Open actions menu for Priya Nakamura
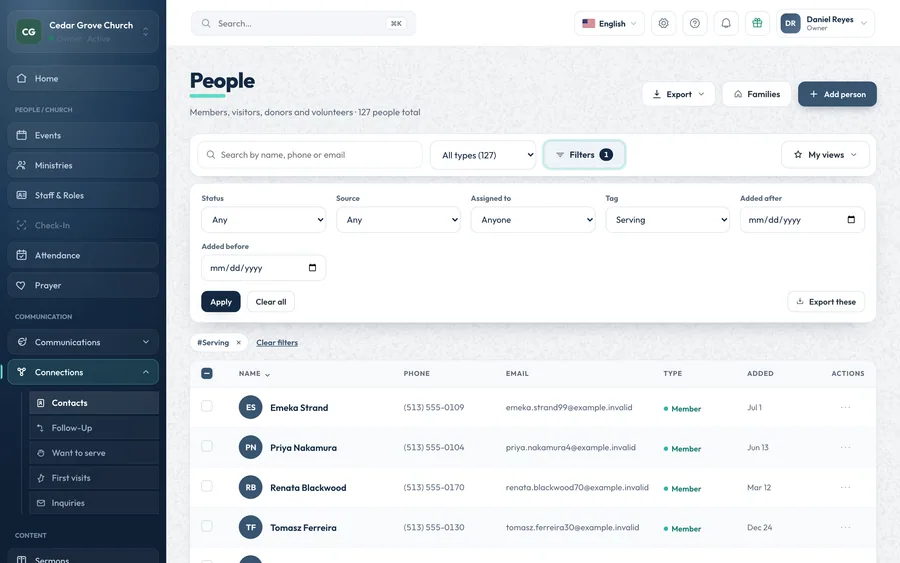900x563 pixels. pyautogui.click(x=845, y=447)
